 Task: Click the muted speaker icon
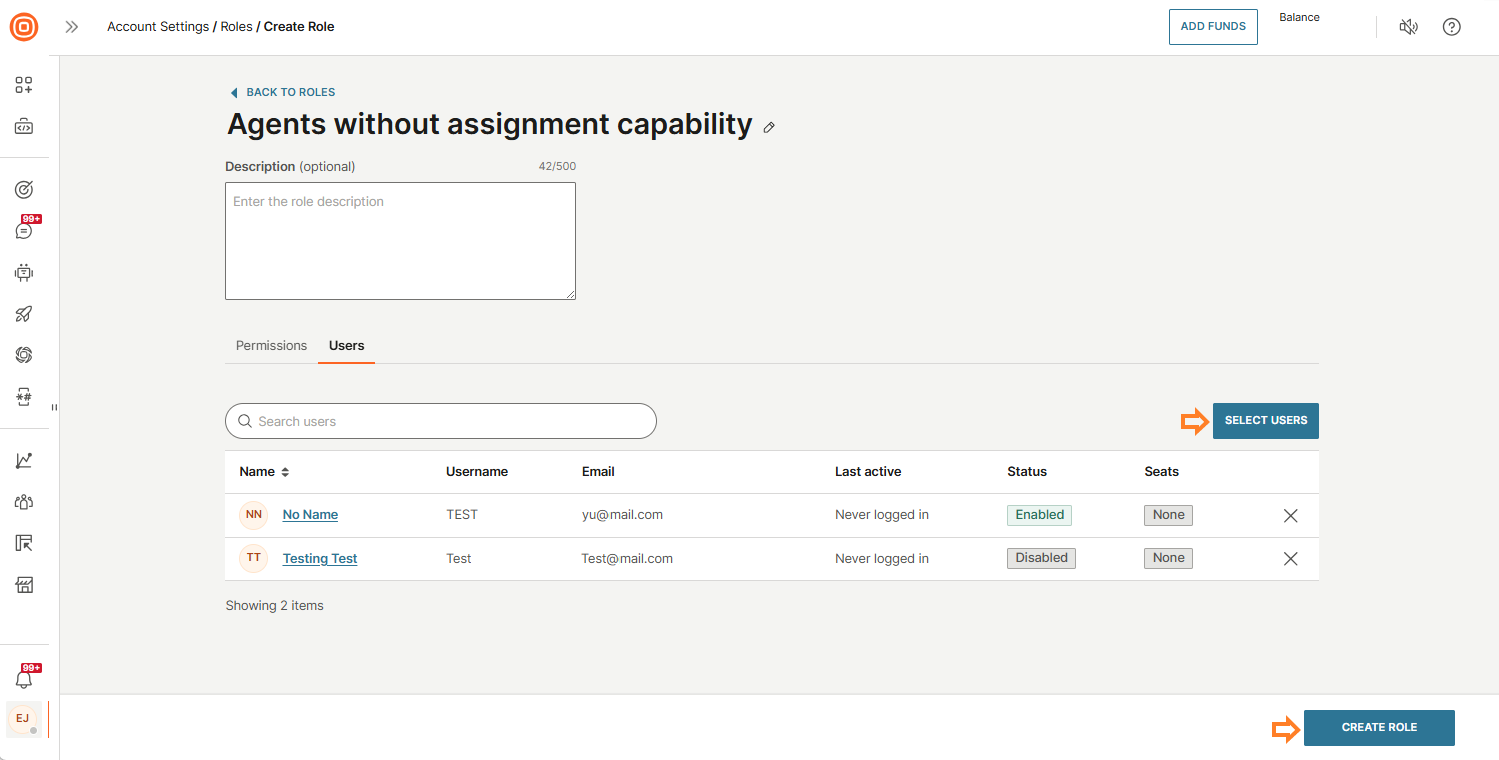pos(1408,27)
